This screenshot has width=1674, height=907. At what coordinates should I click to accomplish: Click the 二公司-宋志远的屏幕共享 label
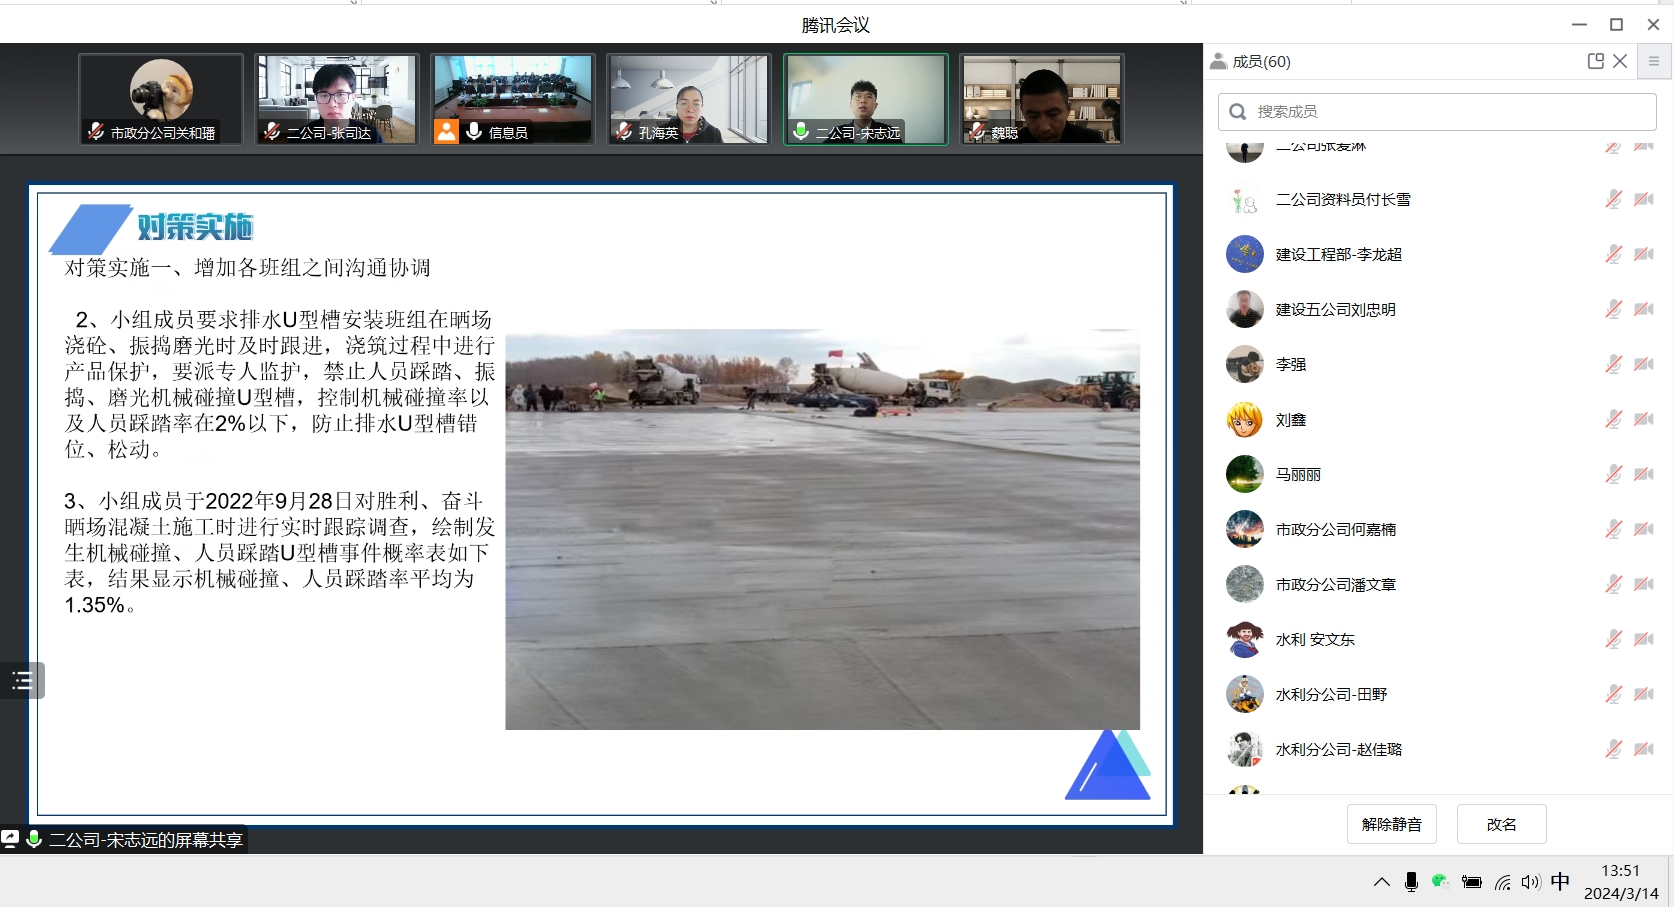click(146, 840)
